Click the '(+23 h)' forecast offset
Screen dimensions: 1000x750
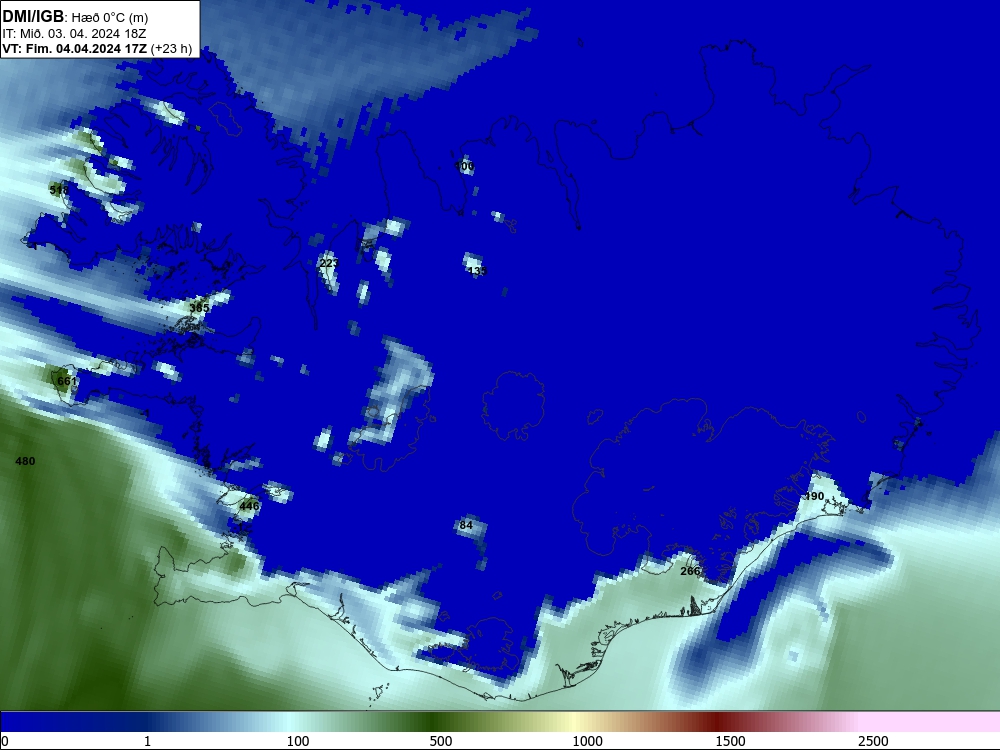tap(172, 48)
